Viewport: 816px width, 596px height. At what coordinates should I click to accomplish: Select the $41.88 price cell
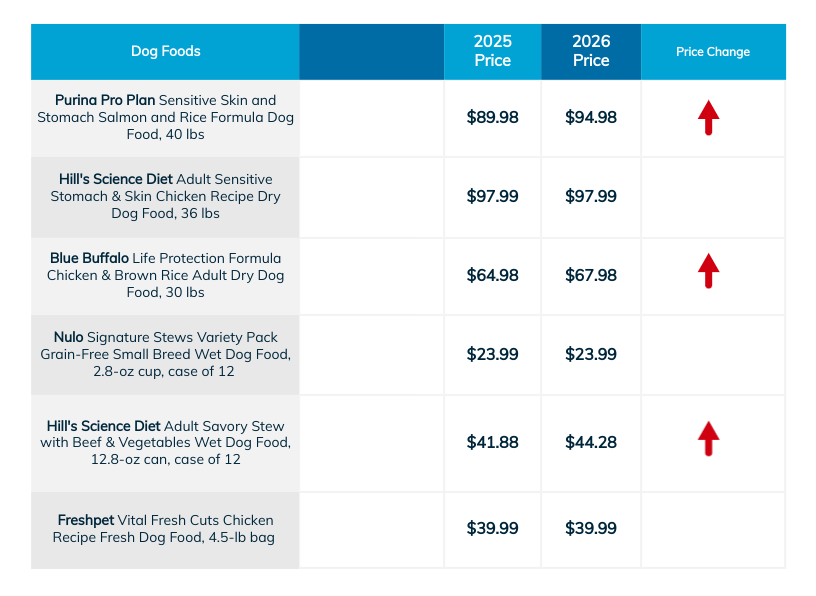click(492, 442)
